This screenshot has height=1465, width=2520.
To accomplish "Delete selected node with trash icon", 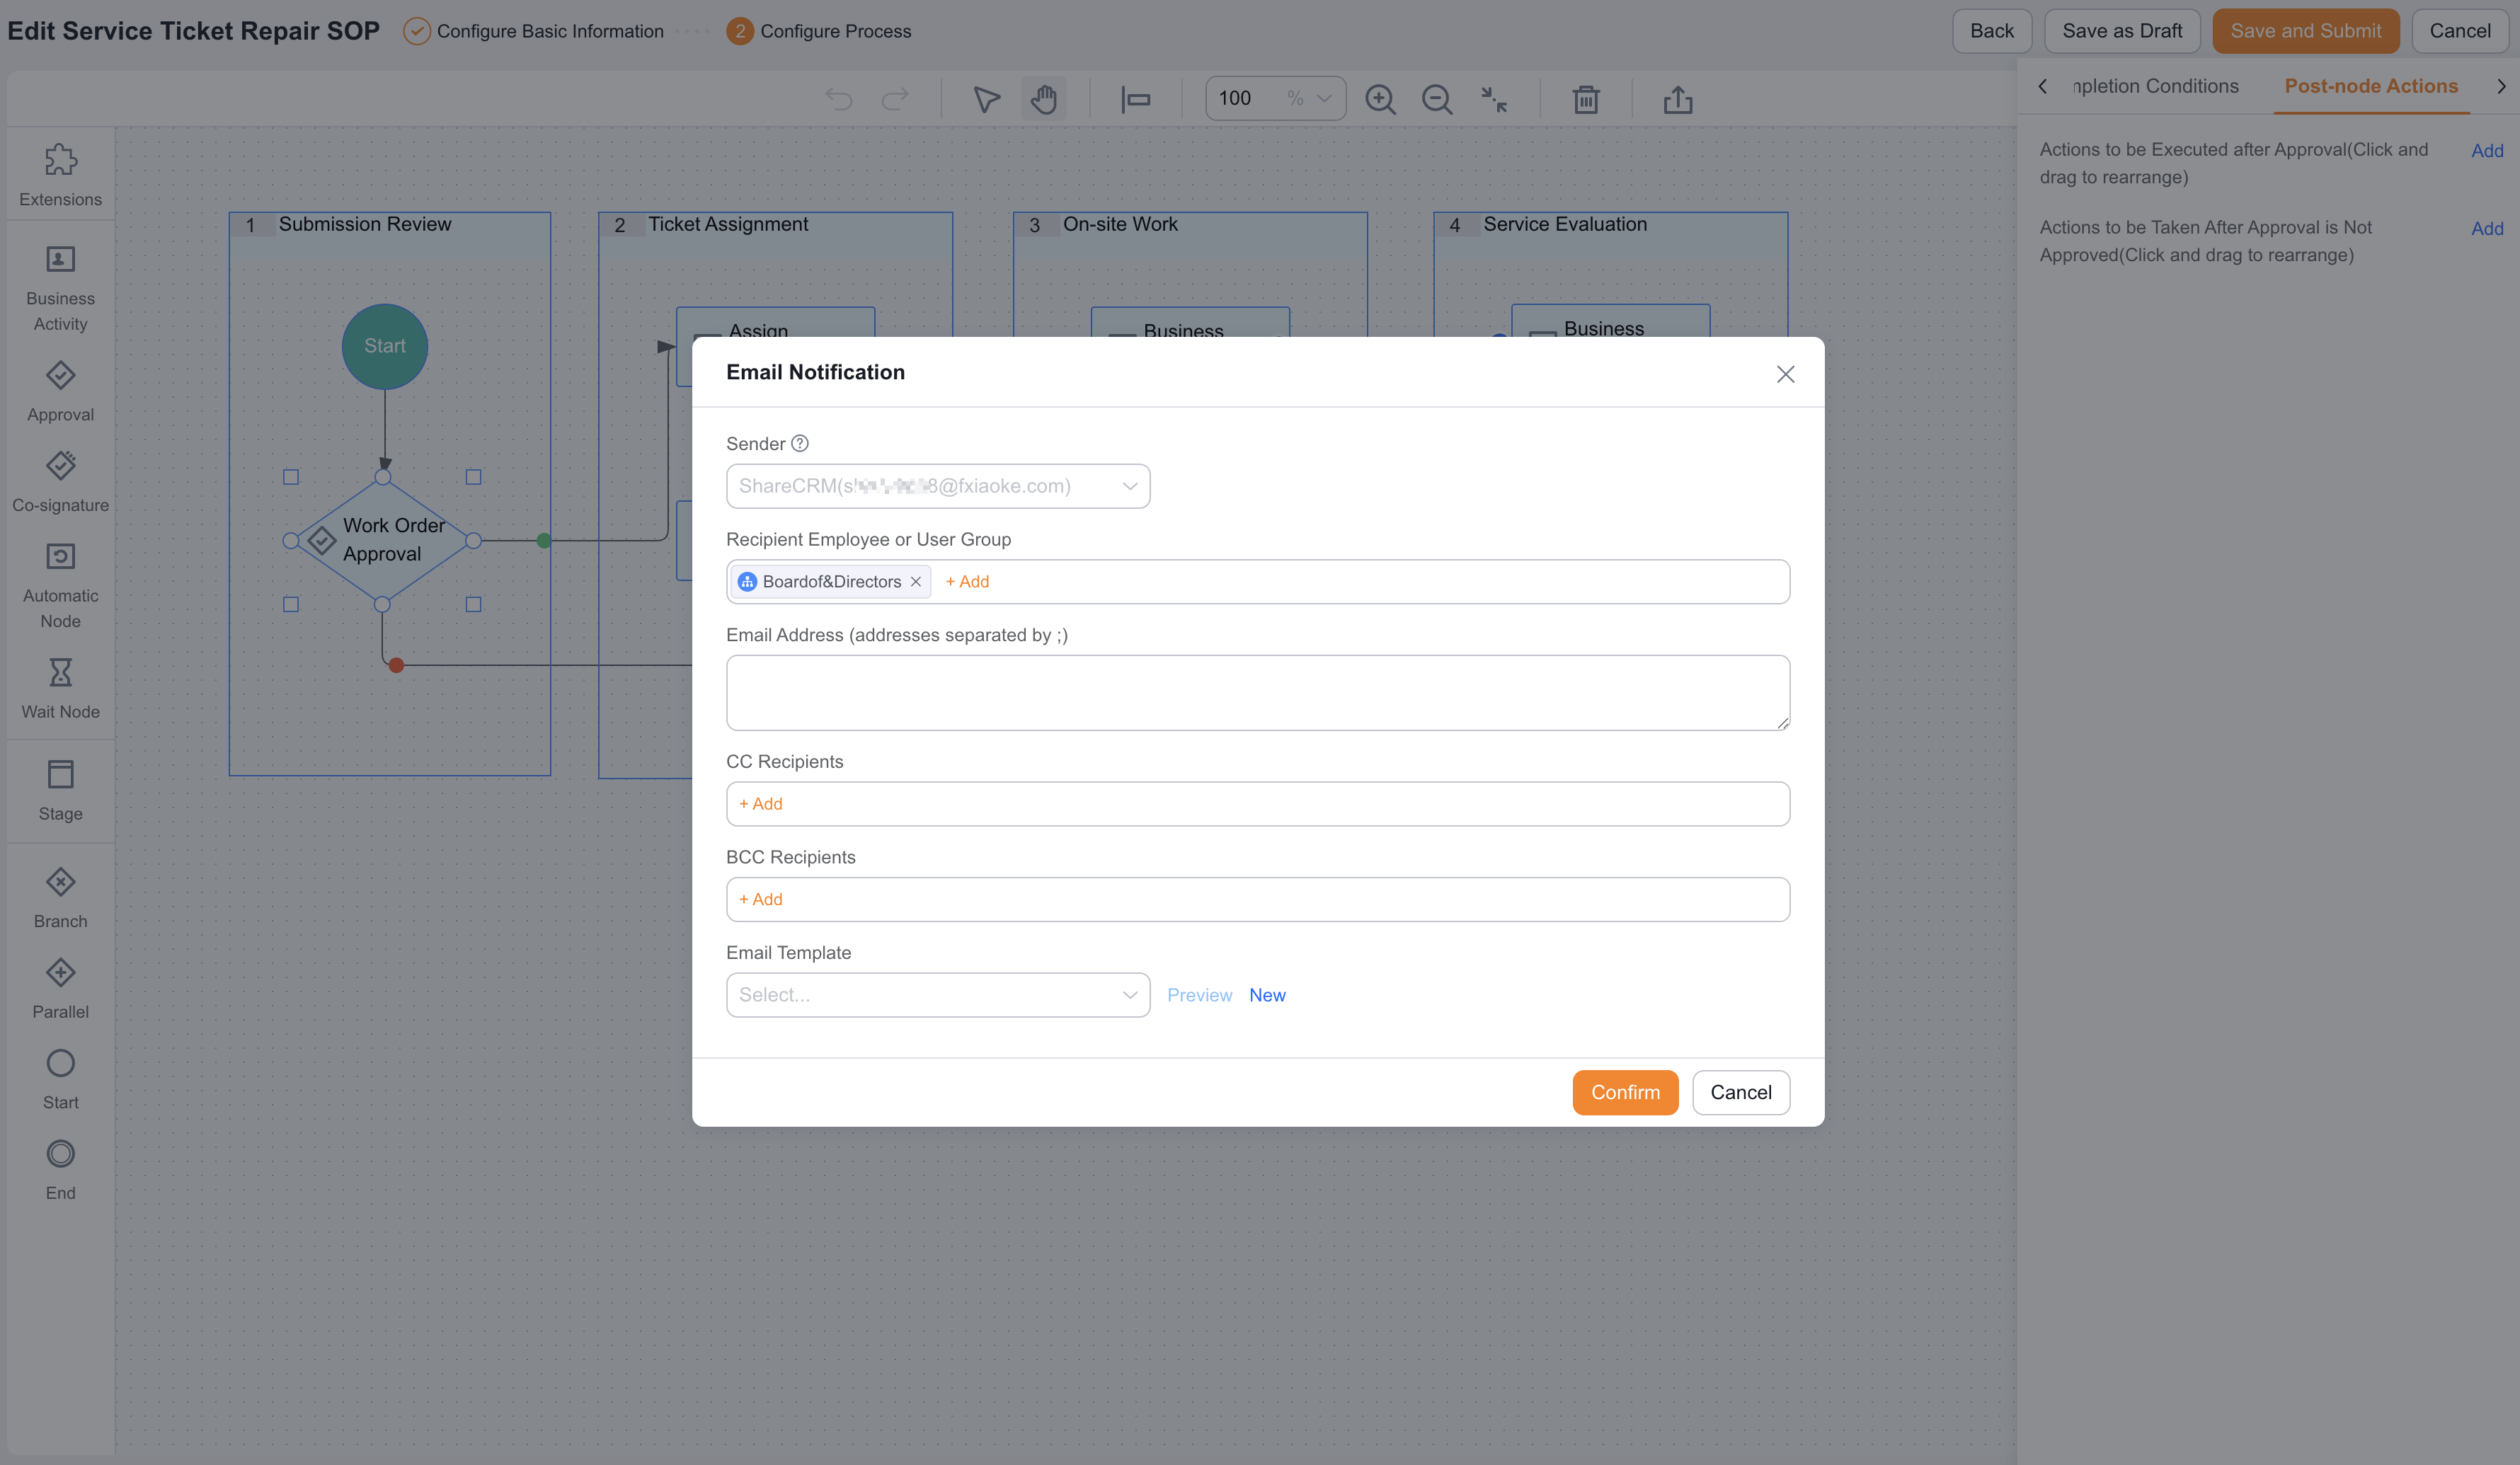I will [x=1586, y=99].
